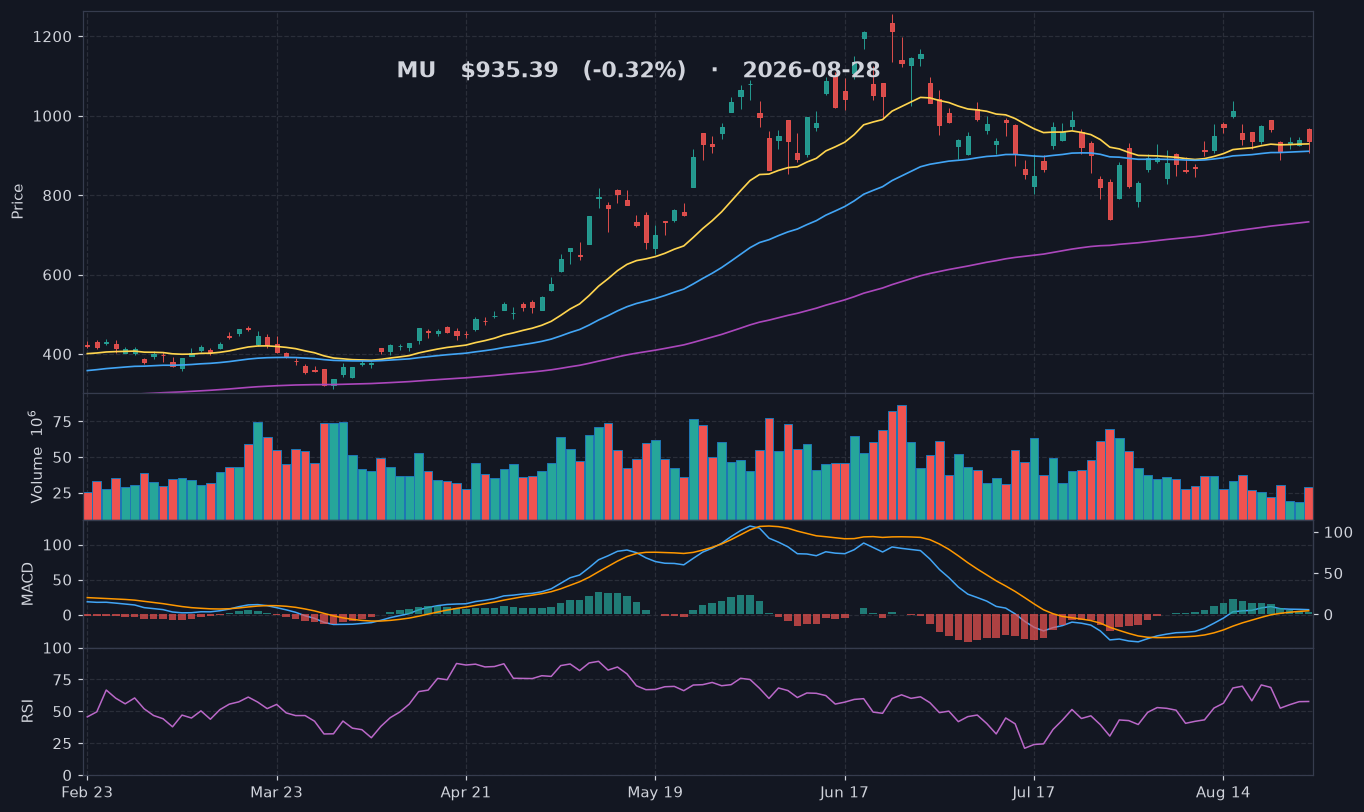The height and width of the screenshot is (812, 1364).
Task: Click the 1200 tick on the Price axis
Action: point(54,37)
